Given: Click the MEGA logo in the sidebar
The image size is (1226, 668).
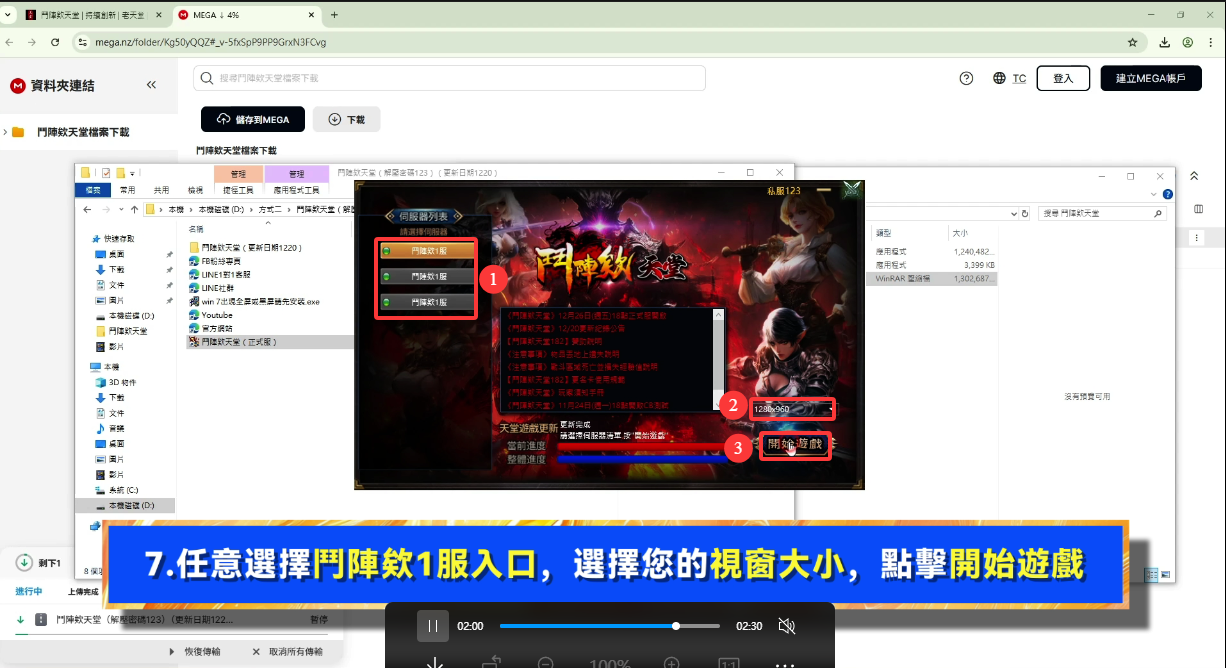Looking at the screenshot, I should coord(17,86).
